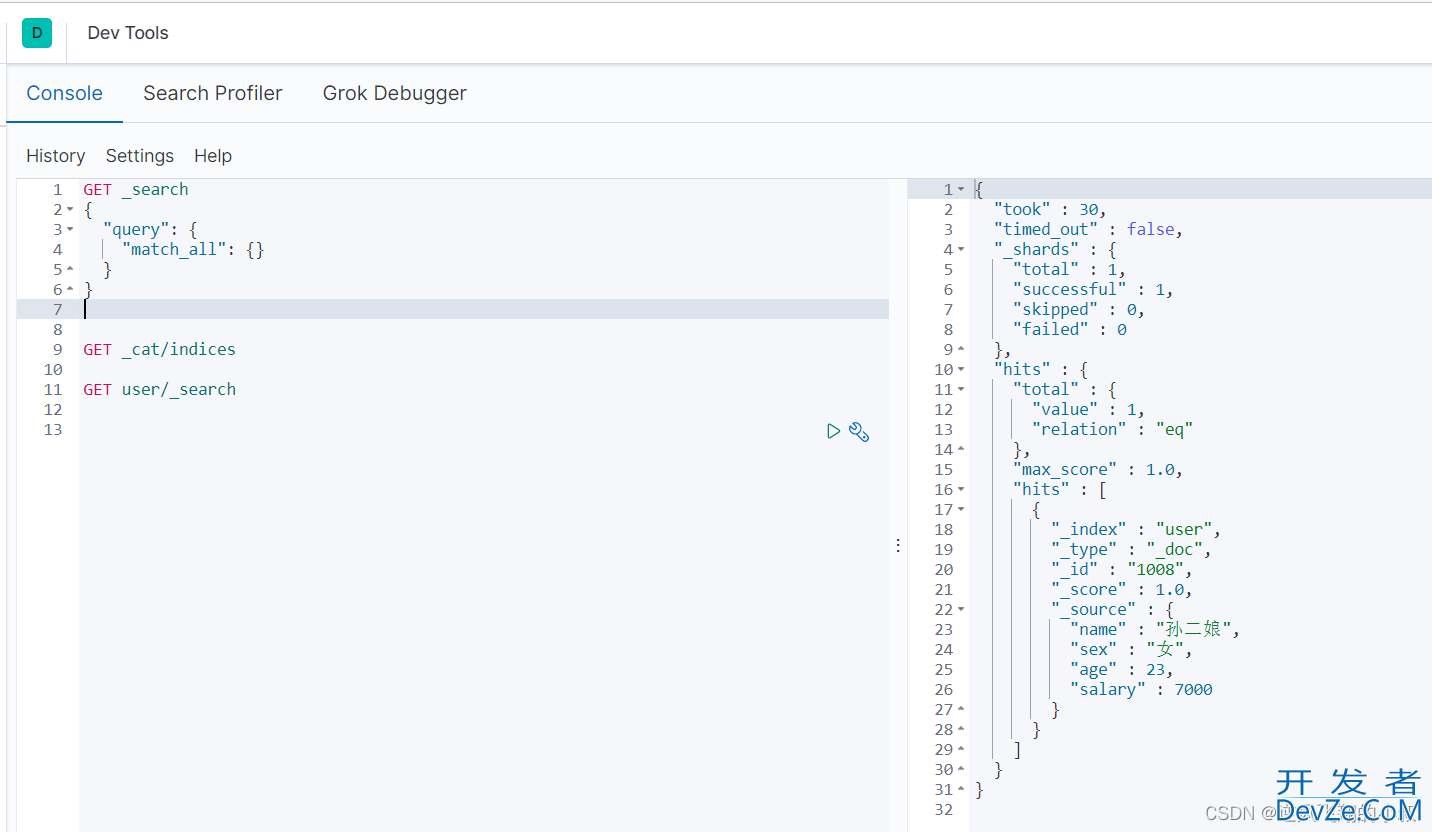The height and width of the screenshot is (832, 1432).
Task: Collapse the "_shards" fold on response line 4
Action: (961, 250)
